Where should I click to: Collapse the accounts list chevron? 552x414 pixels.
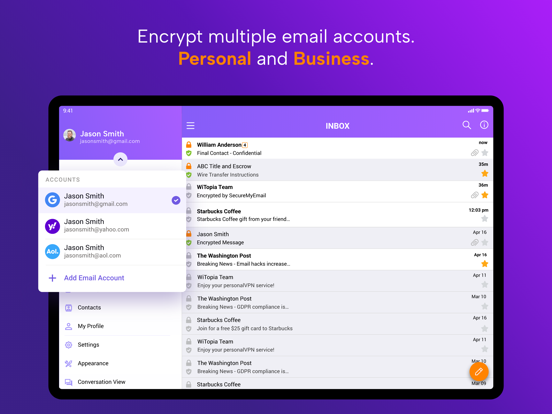[120, 159]
